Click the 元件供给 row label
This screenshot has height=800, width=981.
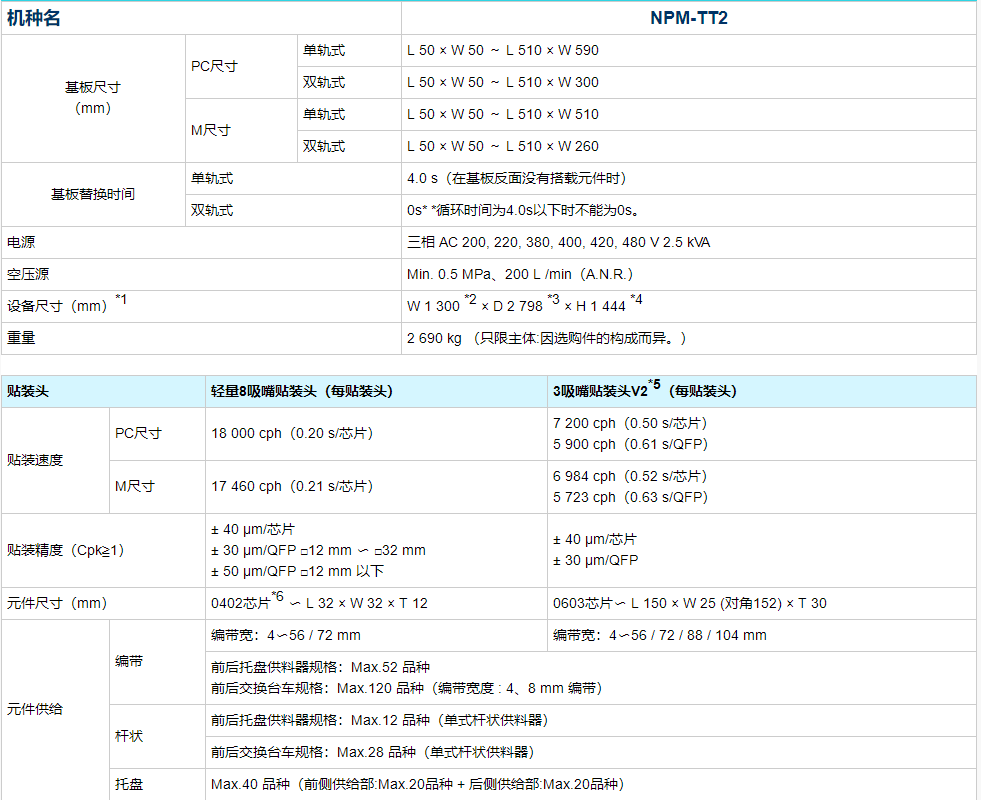click(35, 709)
